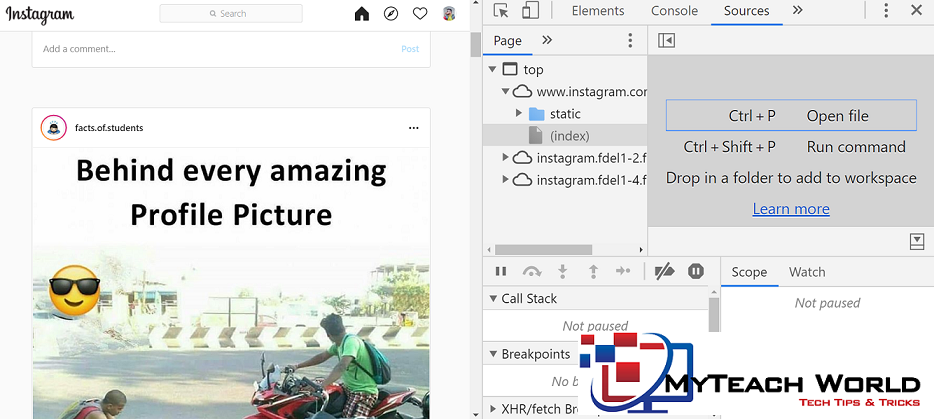Click the Ctrl + P Open file shortcut row
The image size is (934, 419).
[x=791, y=115]
